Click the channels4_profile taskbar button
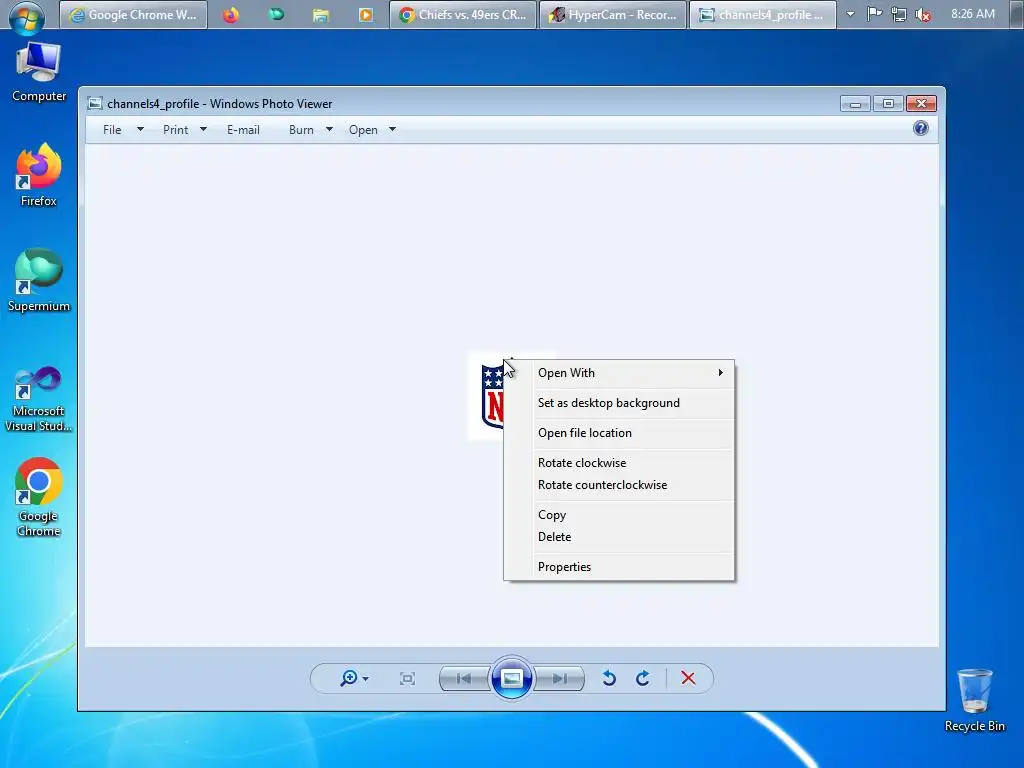Screen dimensions: 1024x768 coord(763,15)
